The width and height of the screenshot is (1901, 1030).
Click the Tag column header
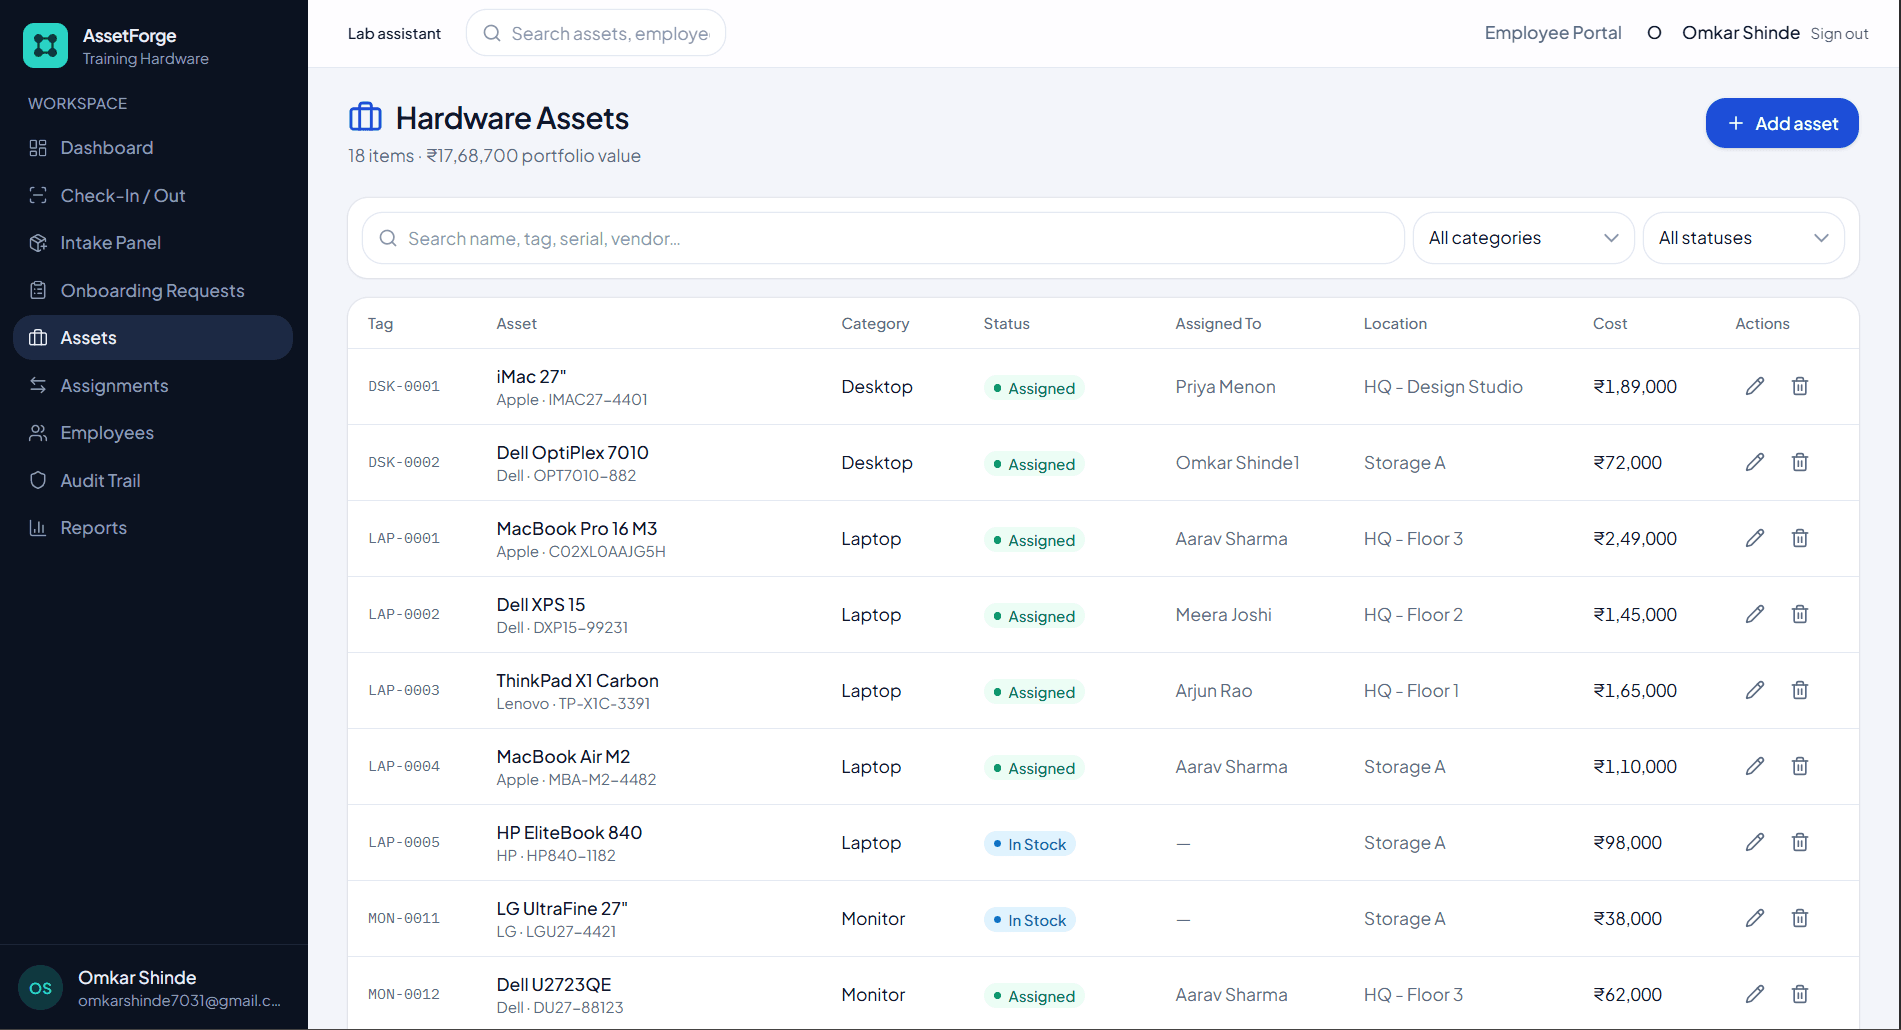(x=380, y=324)
